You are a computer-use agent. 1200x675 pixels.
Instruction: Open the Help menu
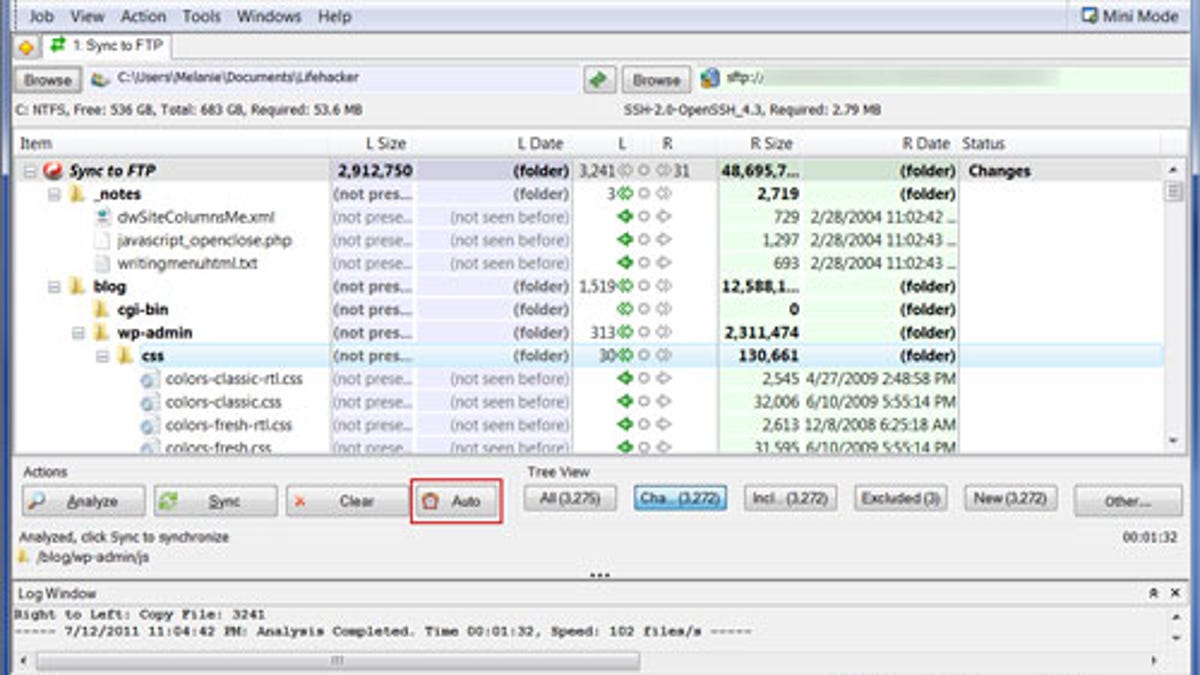point(334,16)
